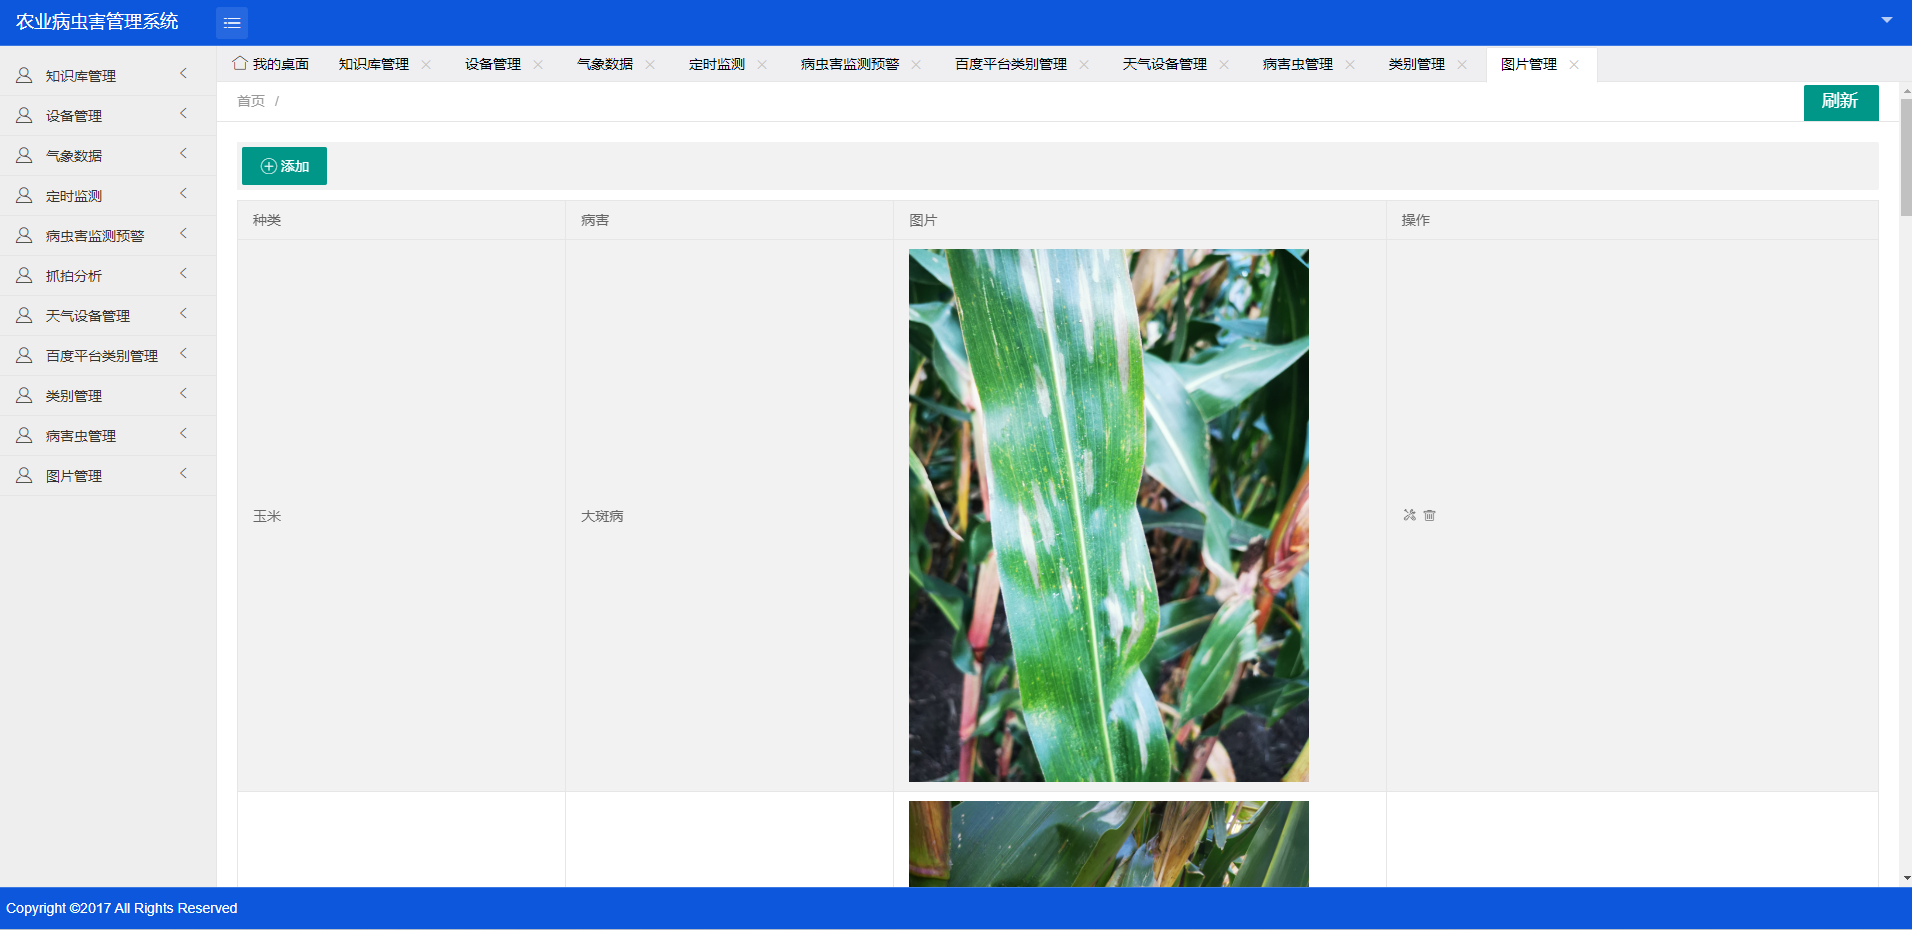Screen dimensions: 1912x930
Task: Switch to the 天气设备管理 tab
Action: (1164, 64)
